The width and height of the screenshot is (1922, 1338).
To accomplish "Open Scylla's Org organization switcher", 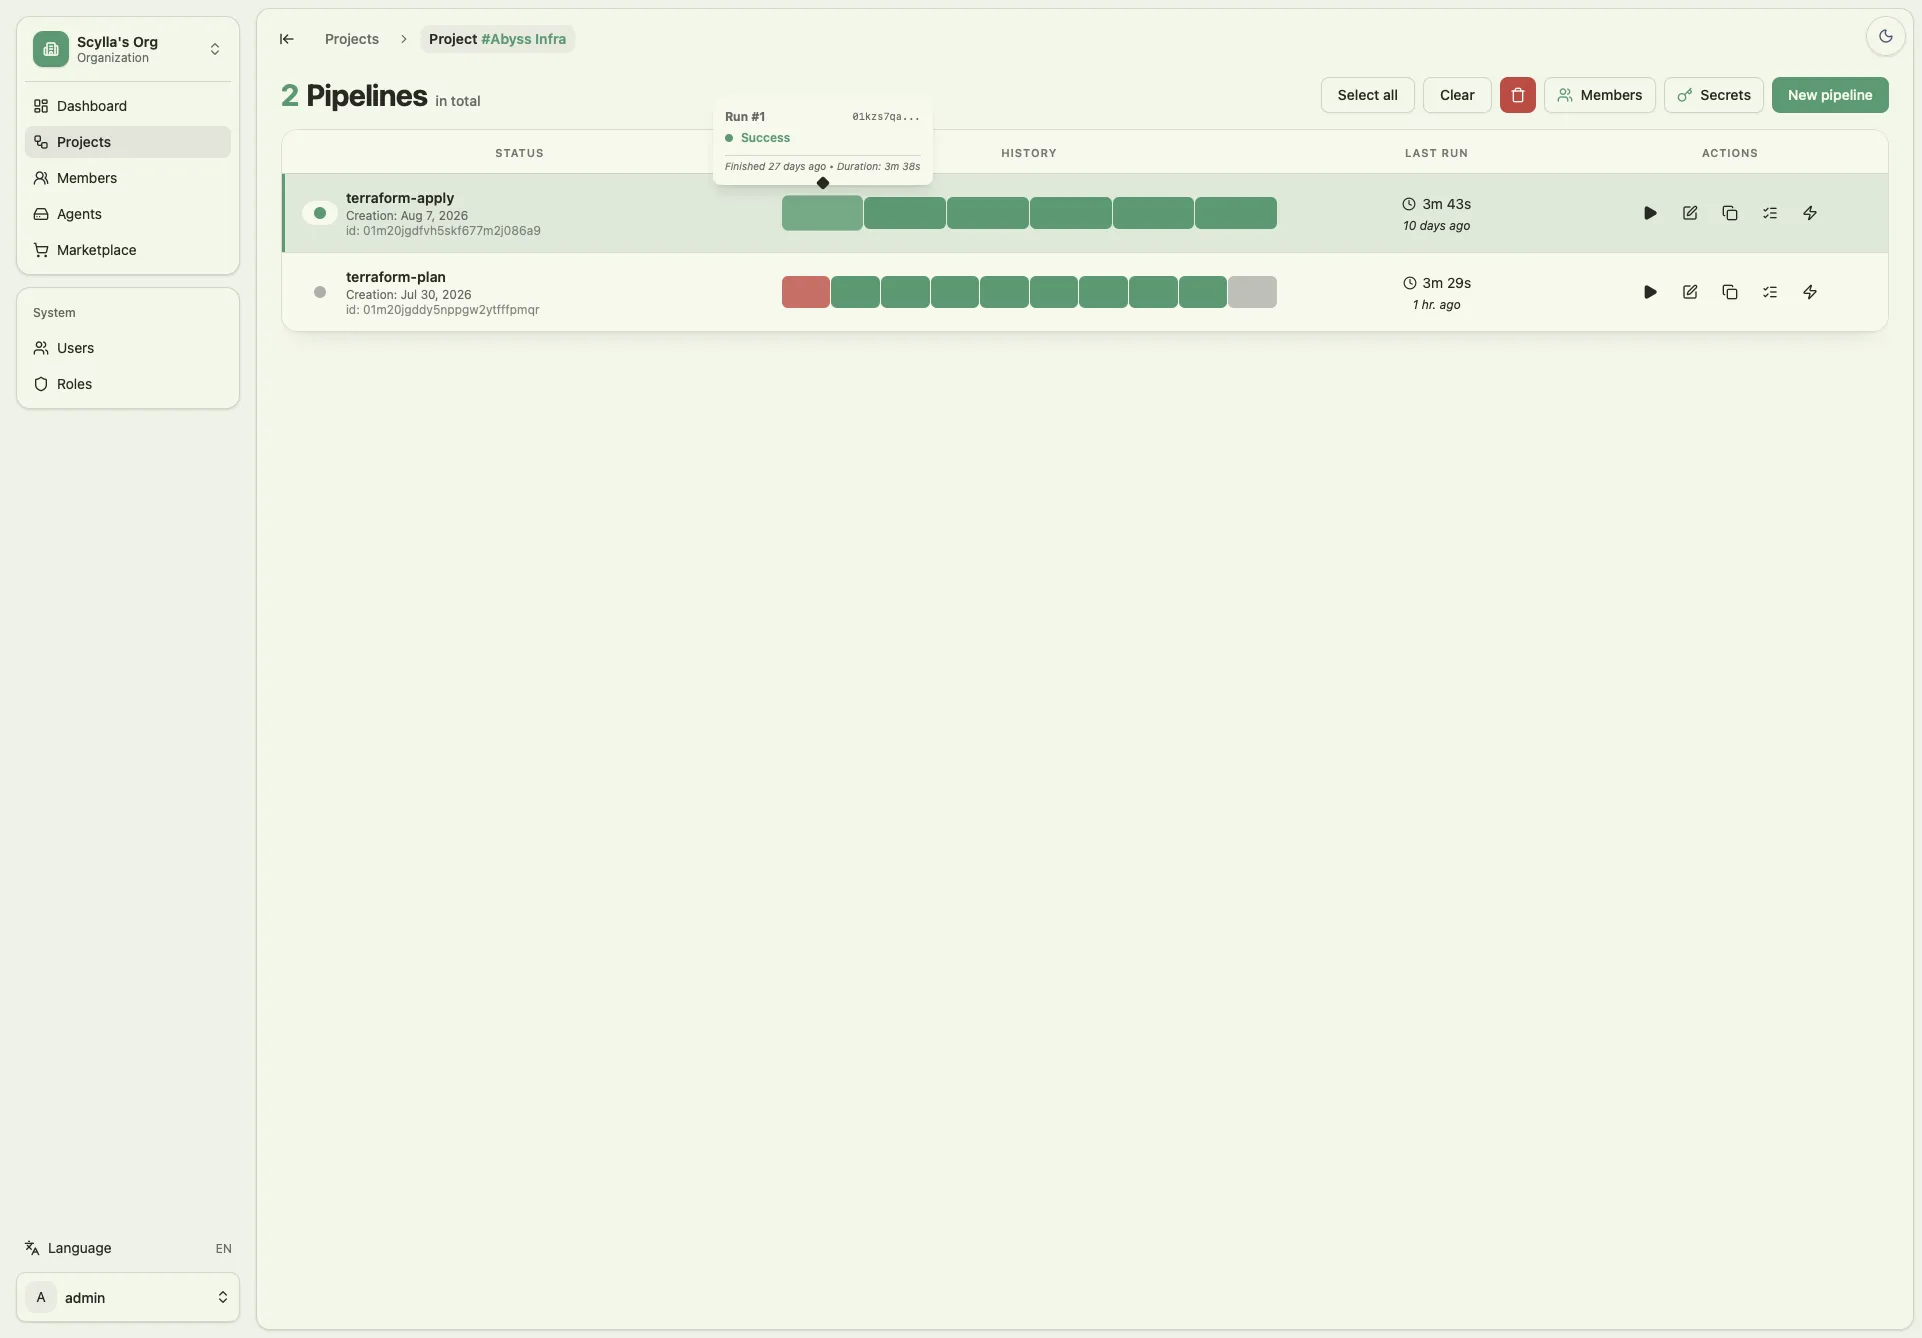I will tap(128, 49).
